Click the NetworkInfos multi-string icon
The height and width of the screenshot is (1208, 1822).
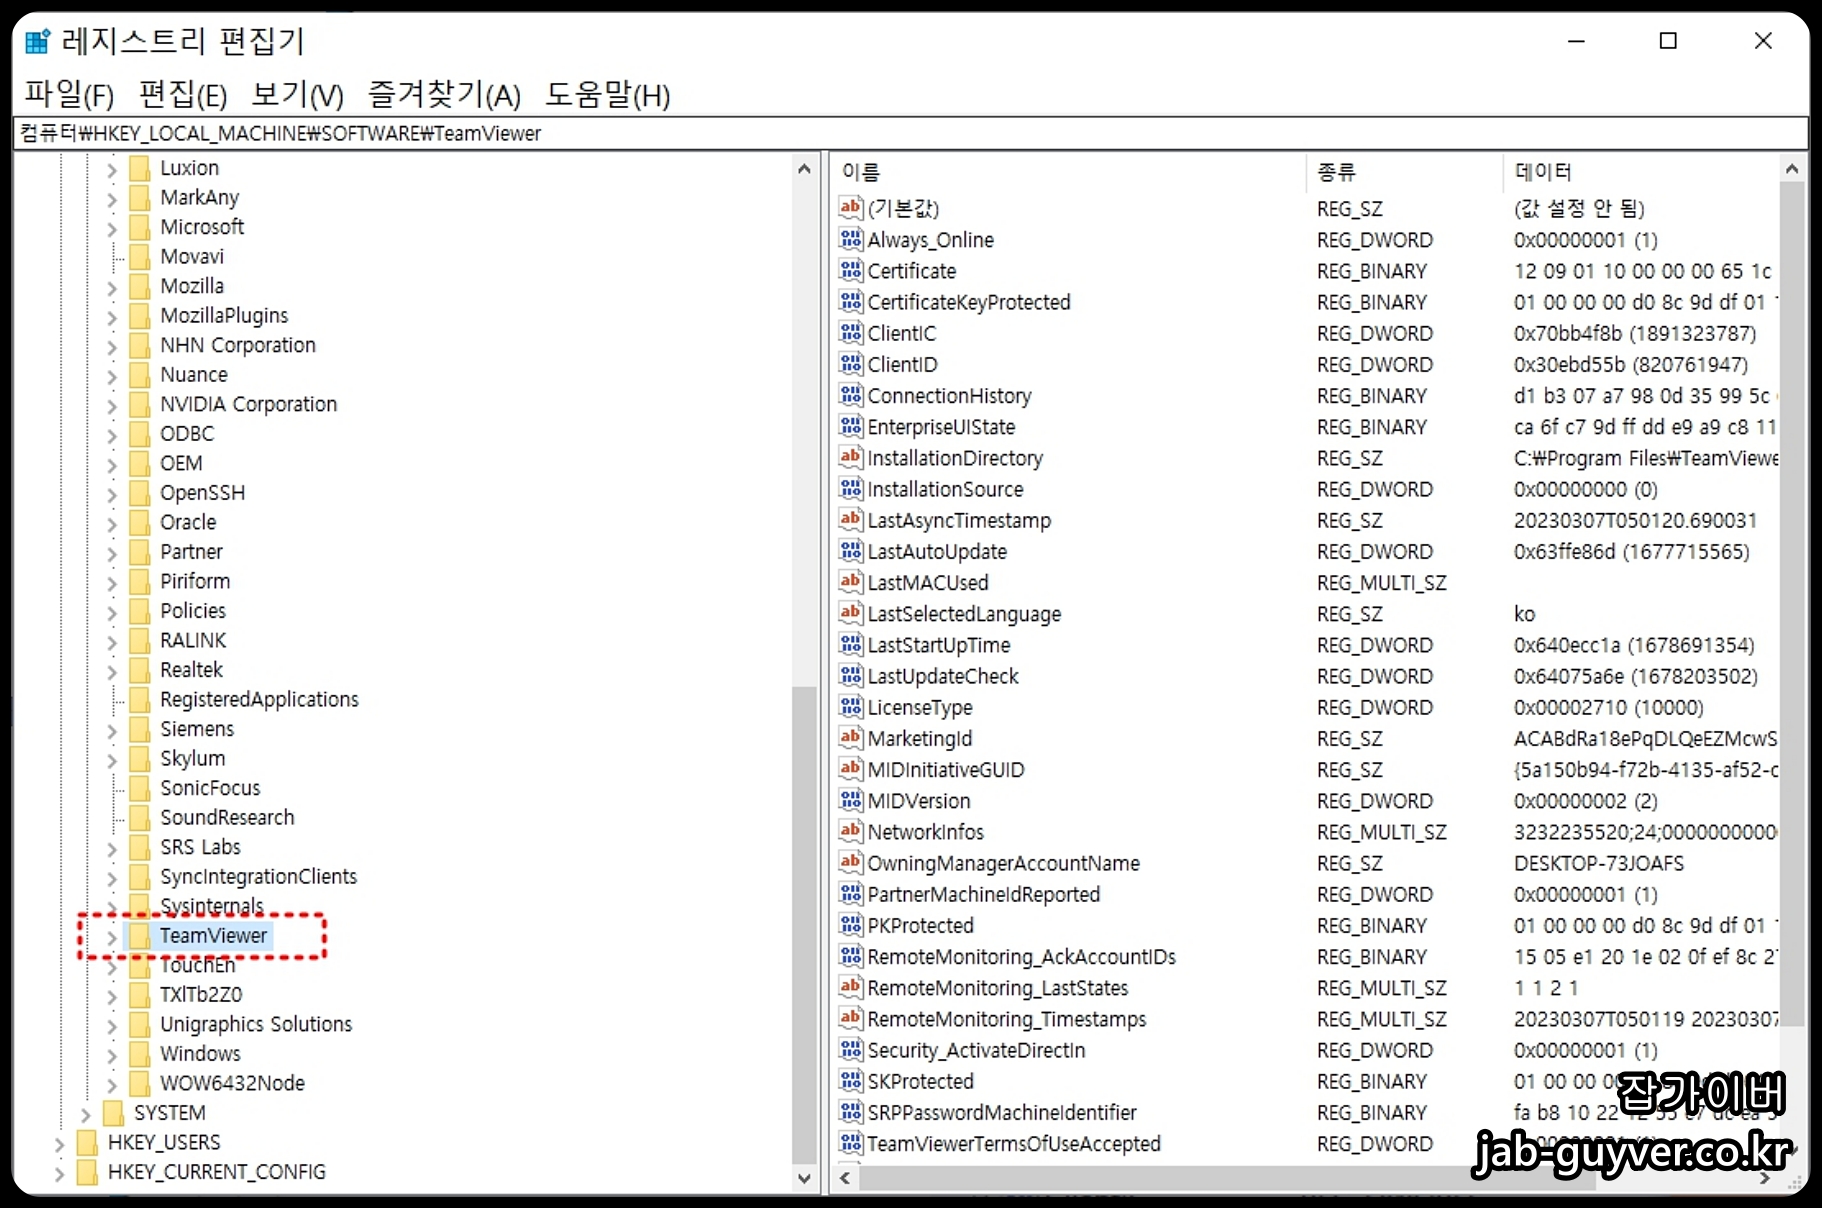click(x=850, y=831)
